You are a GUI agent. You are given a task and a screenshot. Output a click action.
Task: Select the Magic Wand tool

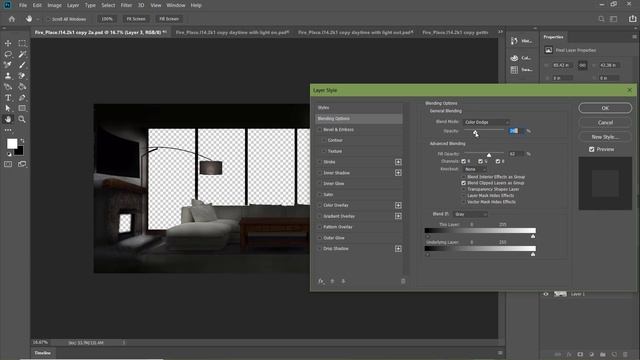[x=22, y=54]
